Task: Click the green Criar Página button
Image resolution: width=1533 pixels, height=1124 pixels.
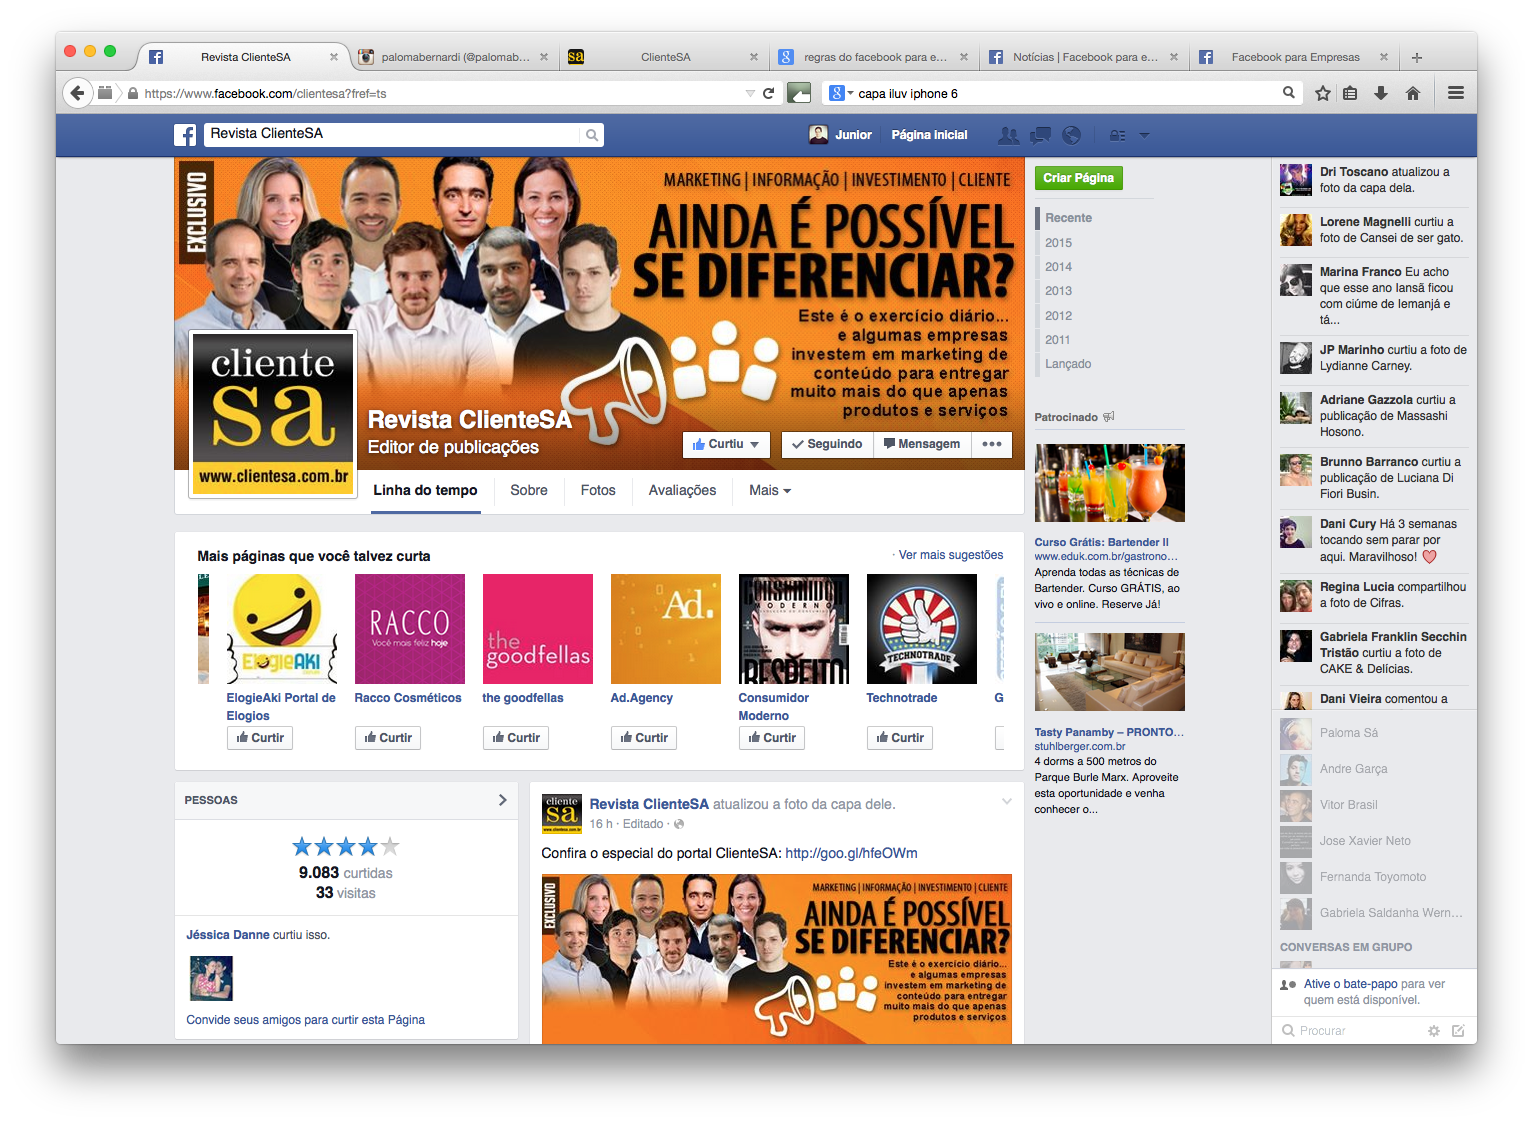Action: pos(1078,178)
